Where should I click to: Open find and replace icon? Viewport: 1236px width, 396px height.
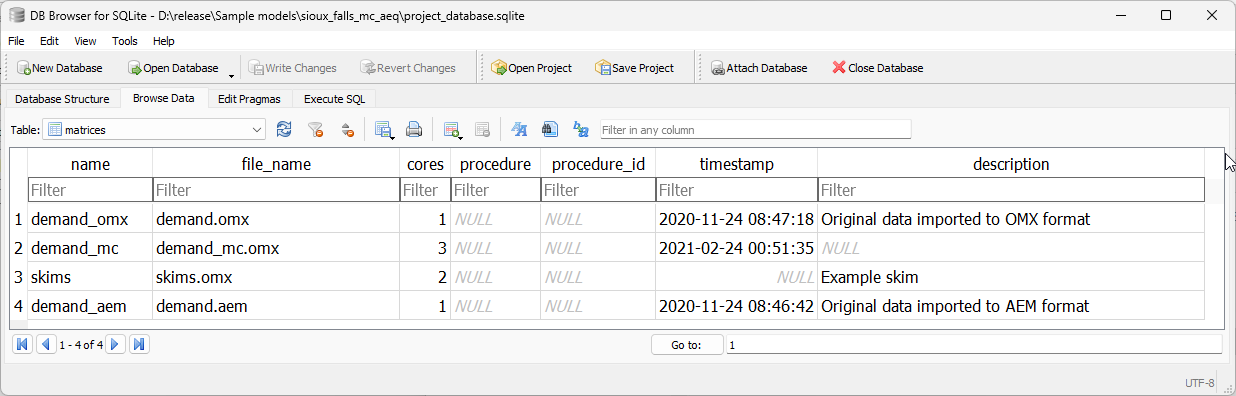(x=580, y=129)
